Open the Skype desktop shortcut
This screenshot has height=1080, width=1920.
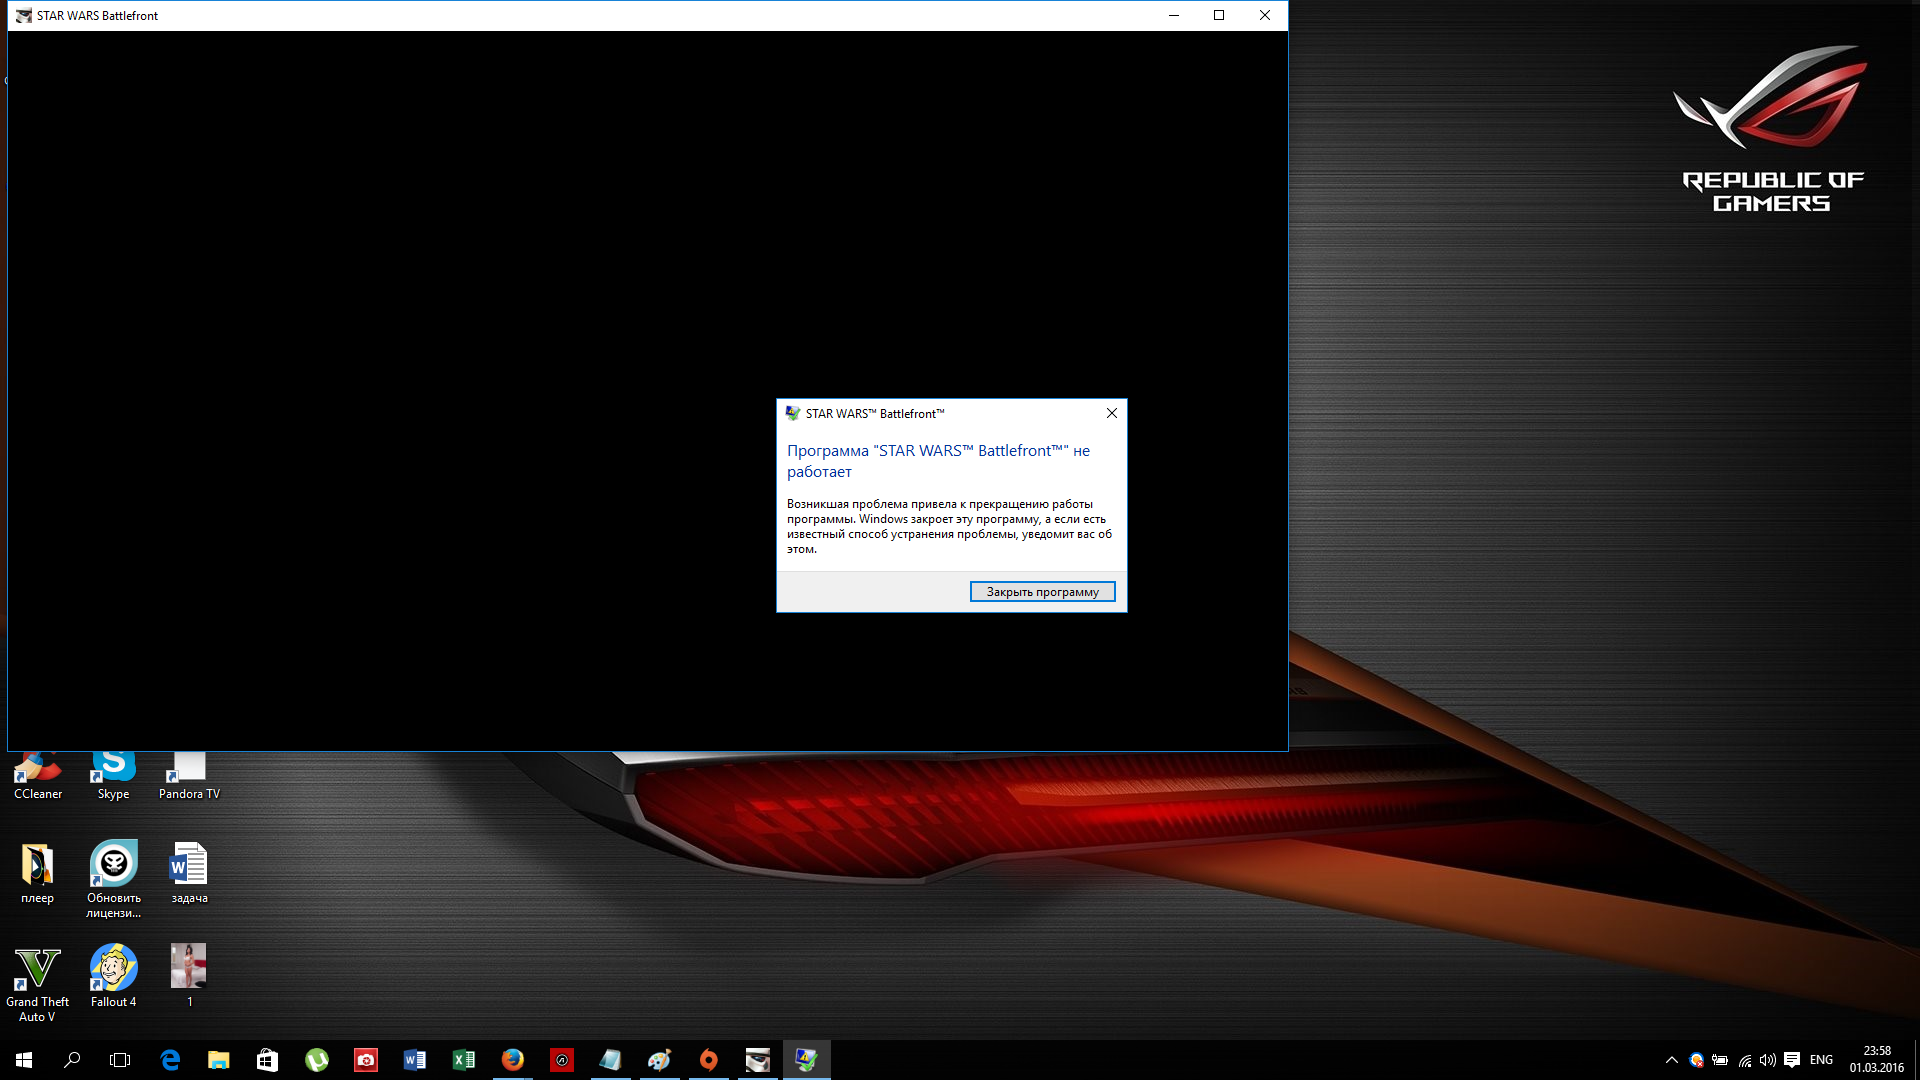[113, 777]
